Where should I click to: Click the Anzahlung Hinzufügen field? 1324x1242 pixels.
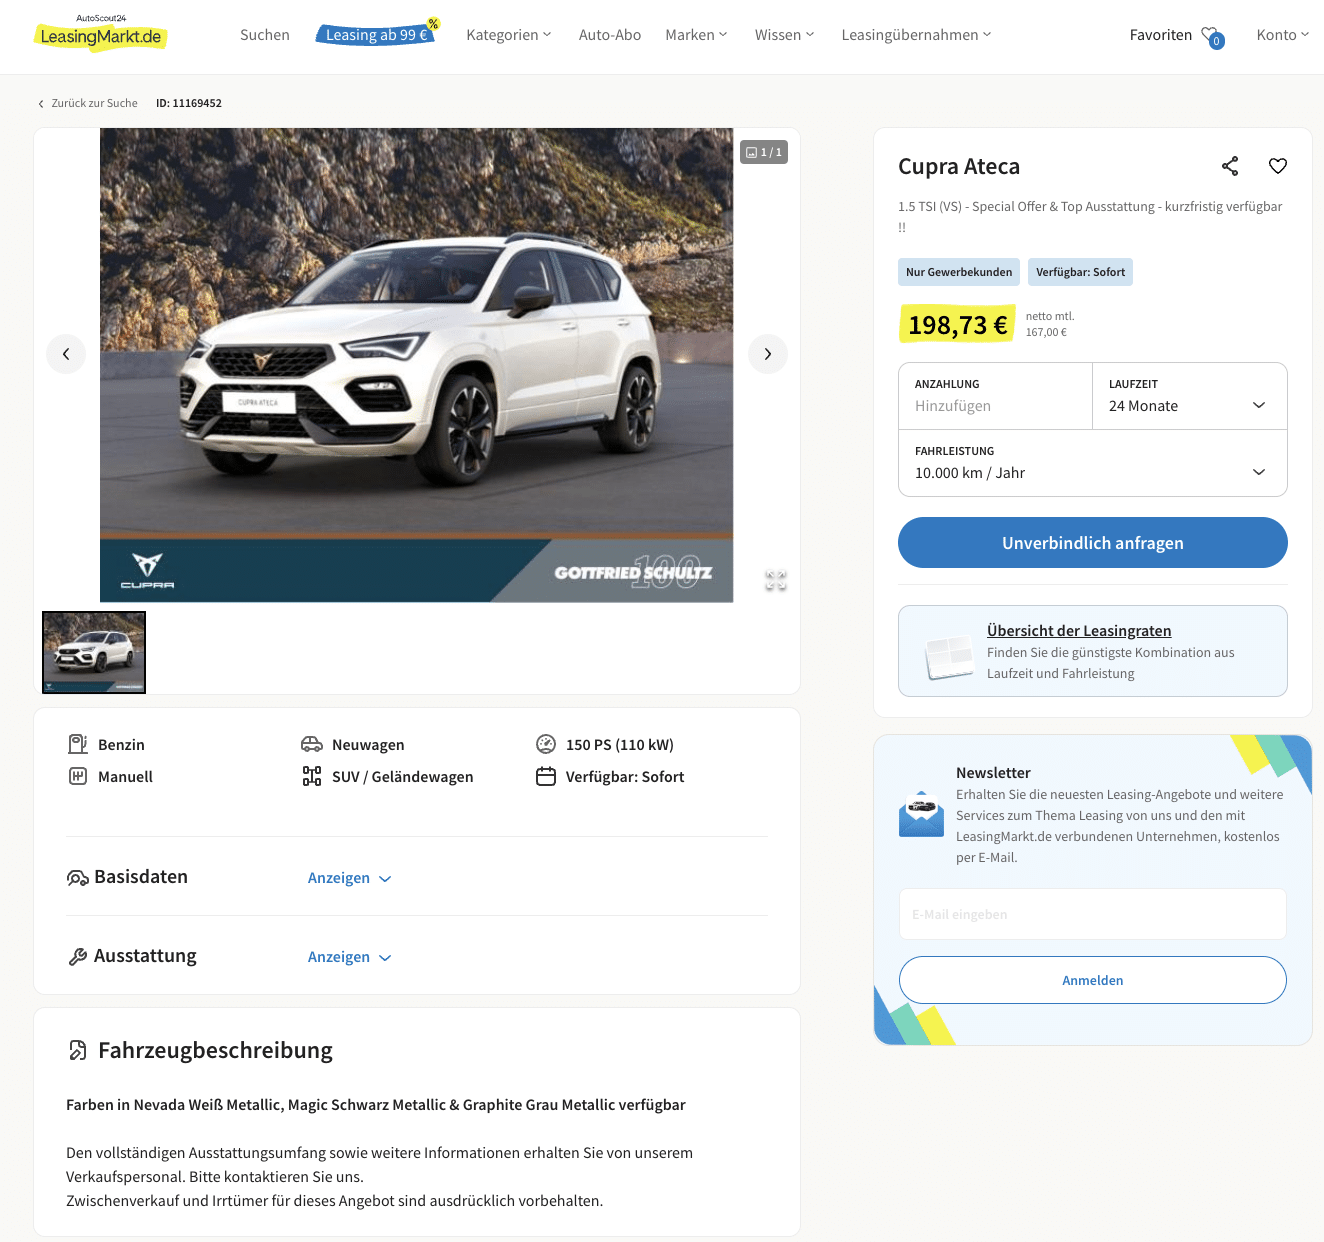point(996,396)
